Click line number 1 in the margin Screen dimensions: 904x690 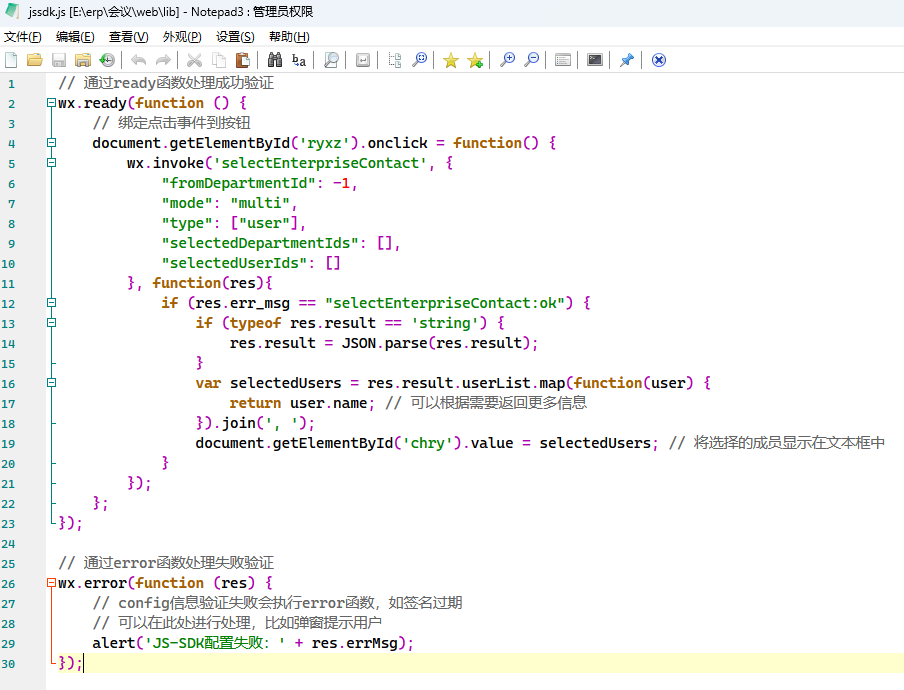click(x=12, y=84)
